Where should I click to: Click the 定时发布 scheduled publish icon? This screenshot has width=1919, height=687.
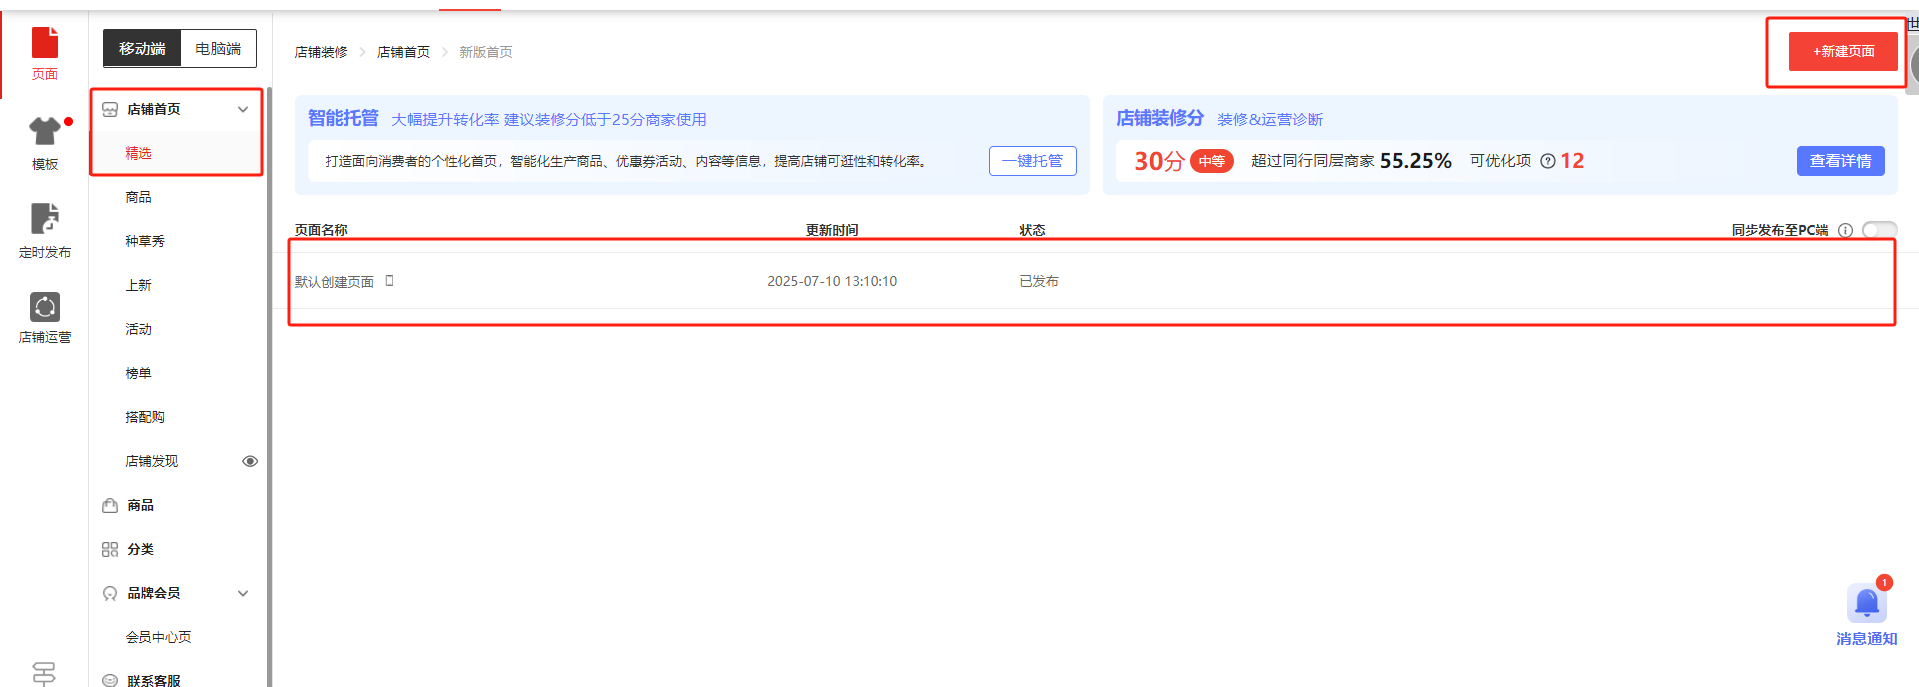45,230
